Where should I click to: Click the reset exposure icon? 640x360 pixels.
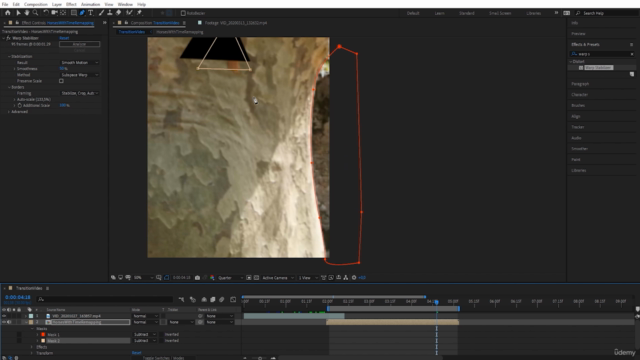[x=354, y=278]
